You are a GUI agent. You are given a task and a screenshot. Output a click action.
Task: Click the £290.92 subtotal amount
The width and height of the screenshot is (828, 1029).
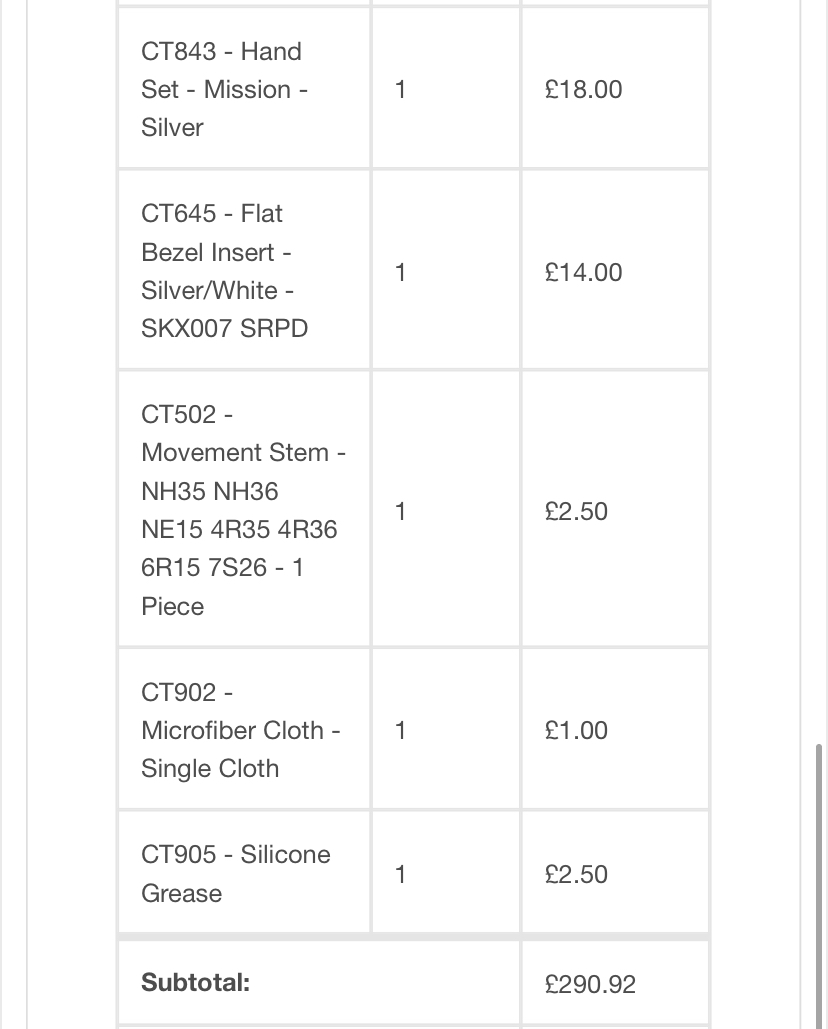(590, 984)
